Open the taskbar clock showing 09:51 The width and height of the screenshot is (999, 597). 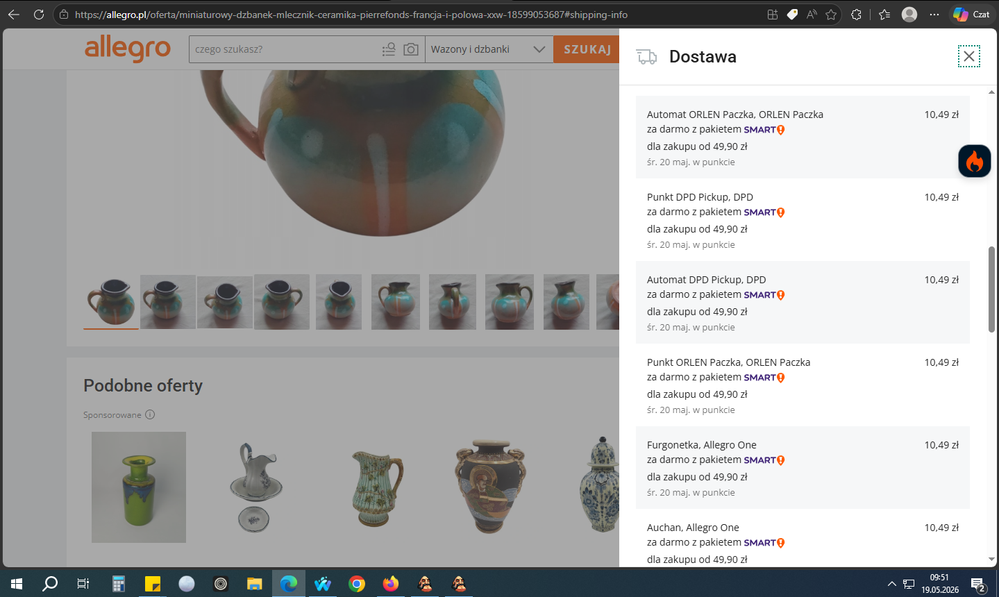coord(940,584)
